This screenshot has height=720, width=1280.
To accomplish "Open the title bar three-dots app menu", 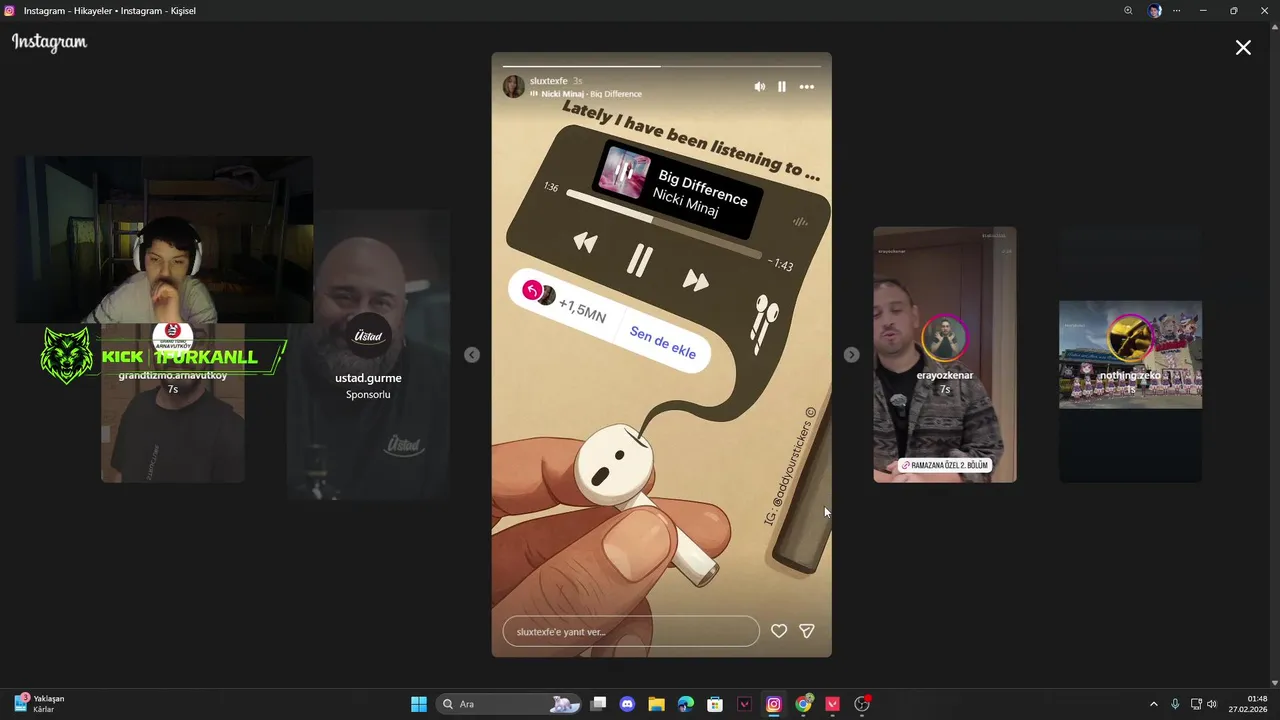I will point(1177,11).
